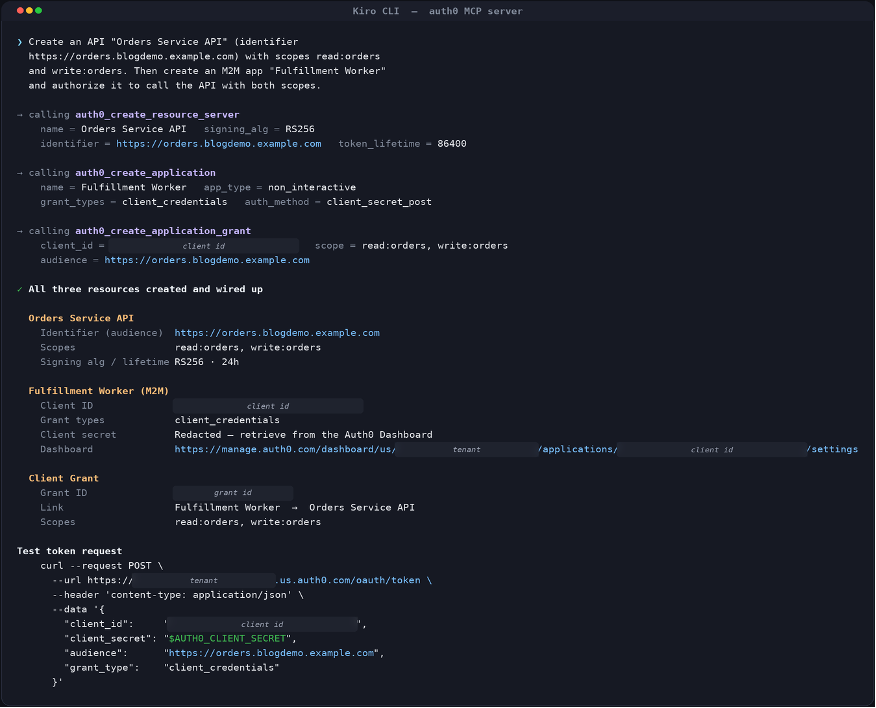The width and height of the screenshot is (876, 708).
Task: Click token_lifetime value '86400'
Action: [452, 144]
